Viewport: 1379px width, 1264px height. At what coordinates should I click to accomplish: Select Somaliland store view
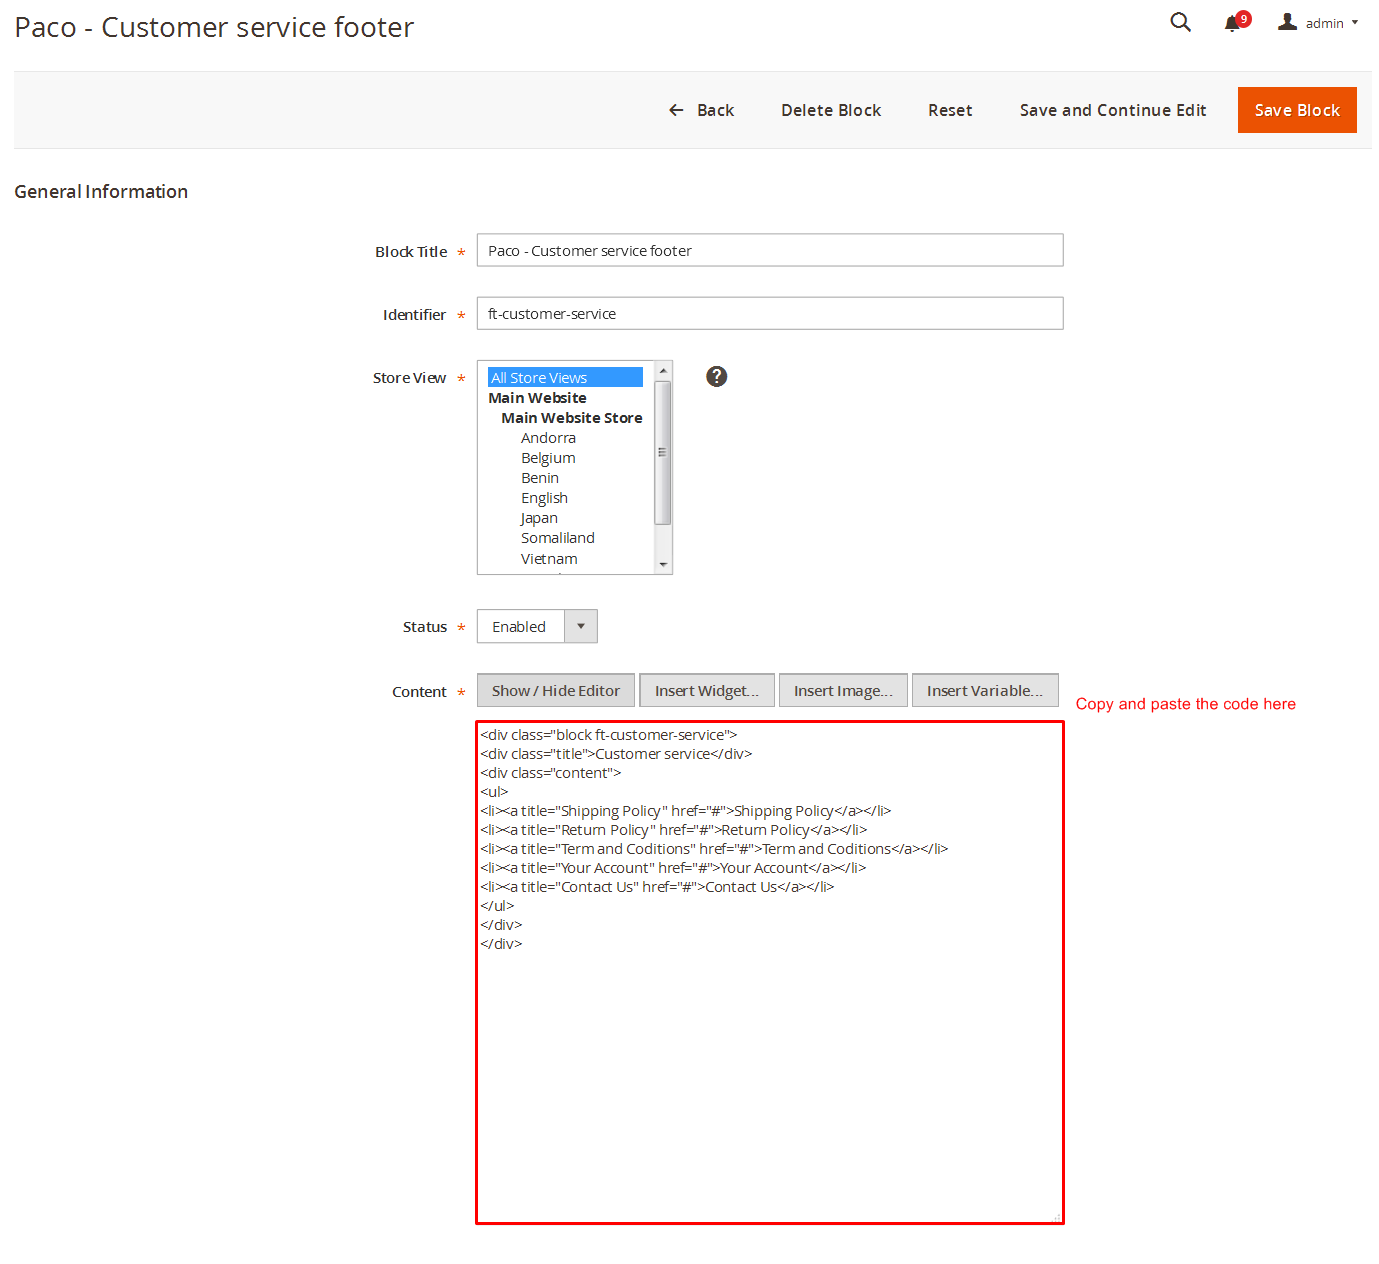point(557,538)
